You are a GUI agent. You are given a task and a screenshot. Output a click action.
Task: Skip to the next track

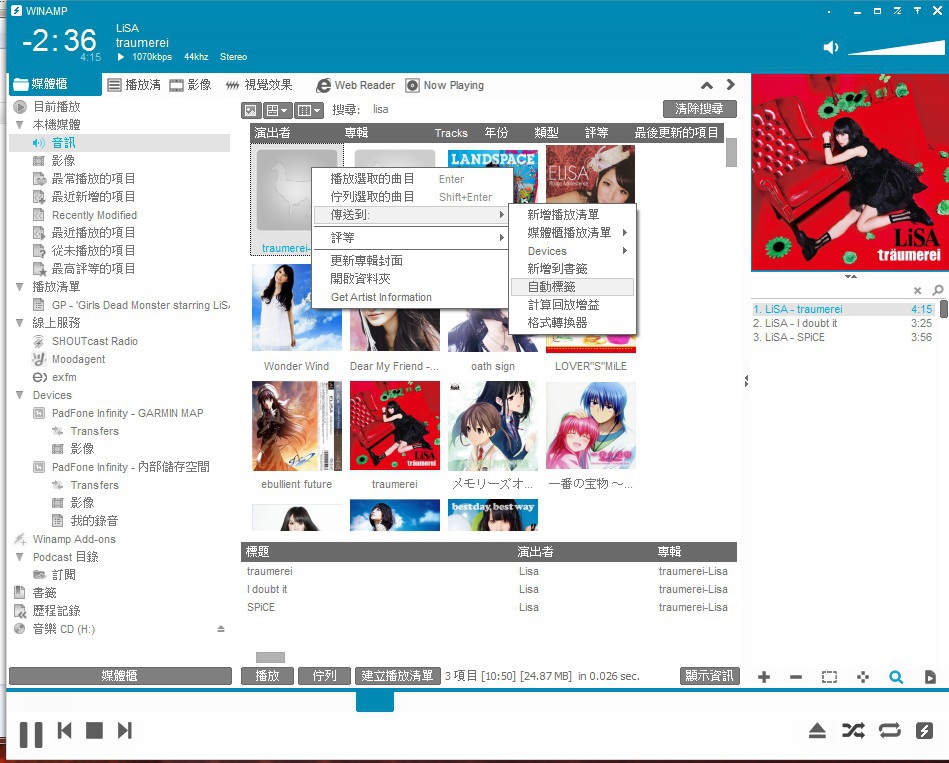click(125, 730)
